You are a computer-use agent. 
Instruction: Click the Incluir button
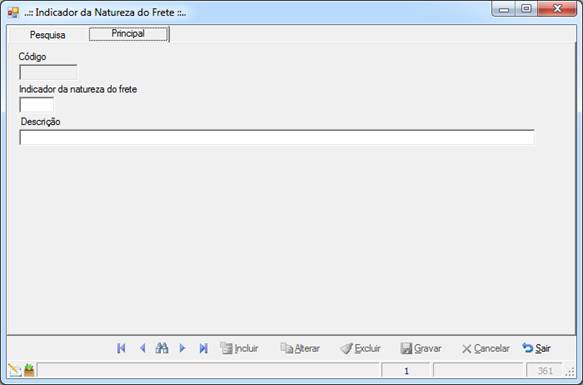click(239, 349)
